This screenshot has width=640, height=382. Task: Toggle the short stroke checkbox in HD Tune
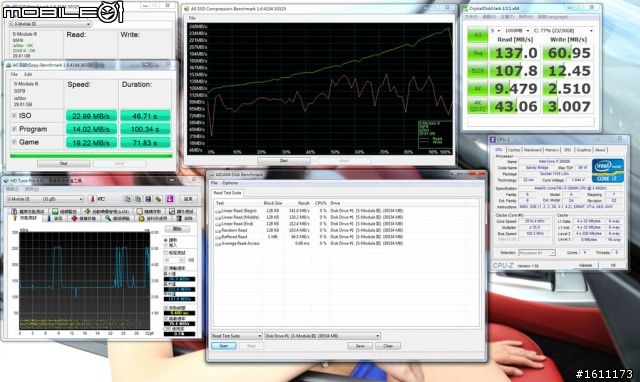pos(166,253)
